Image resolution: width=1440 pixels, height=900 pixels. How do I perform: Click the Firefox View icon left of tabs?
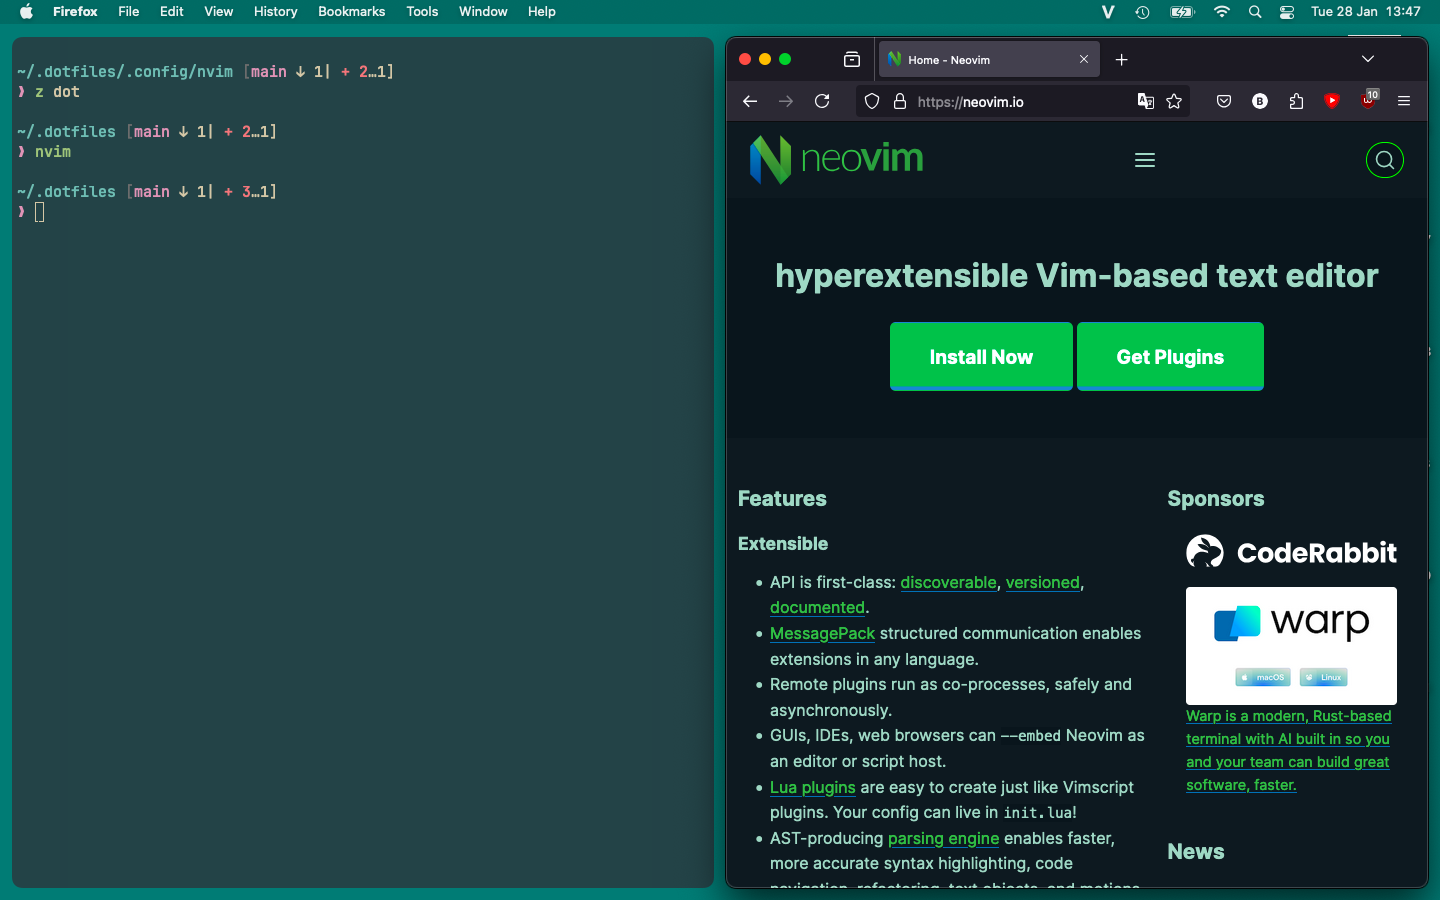852,60
